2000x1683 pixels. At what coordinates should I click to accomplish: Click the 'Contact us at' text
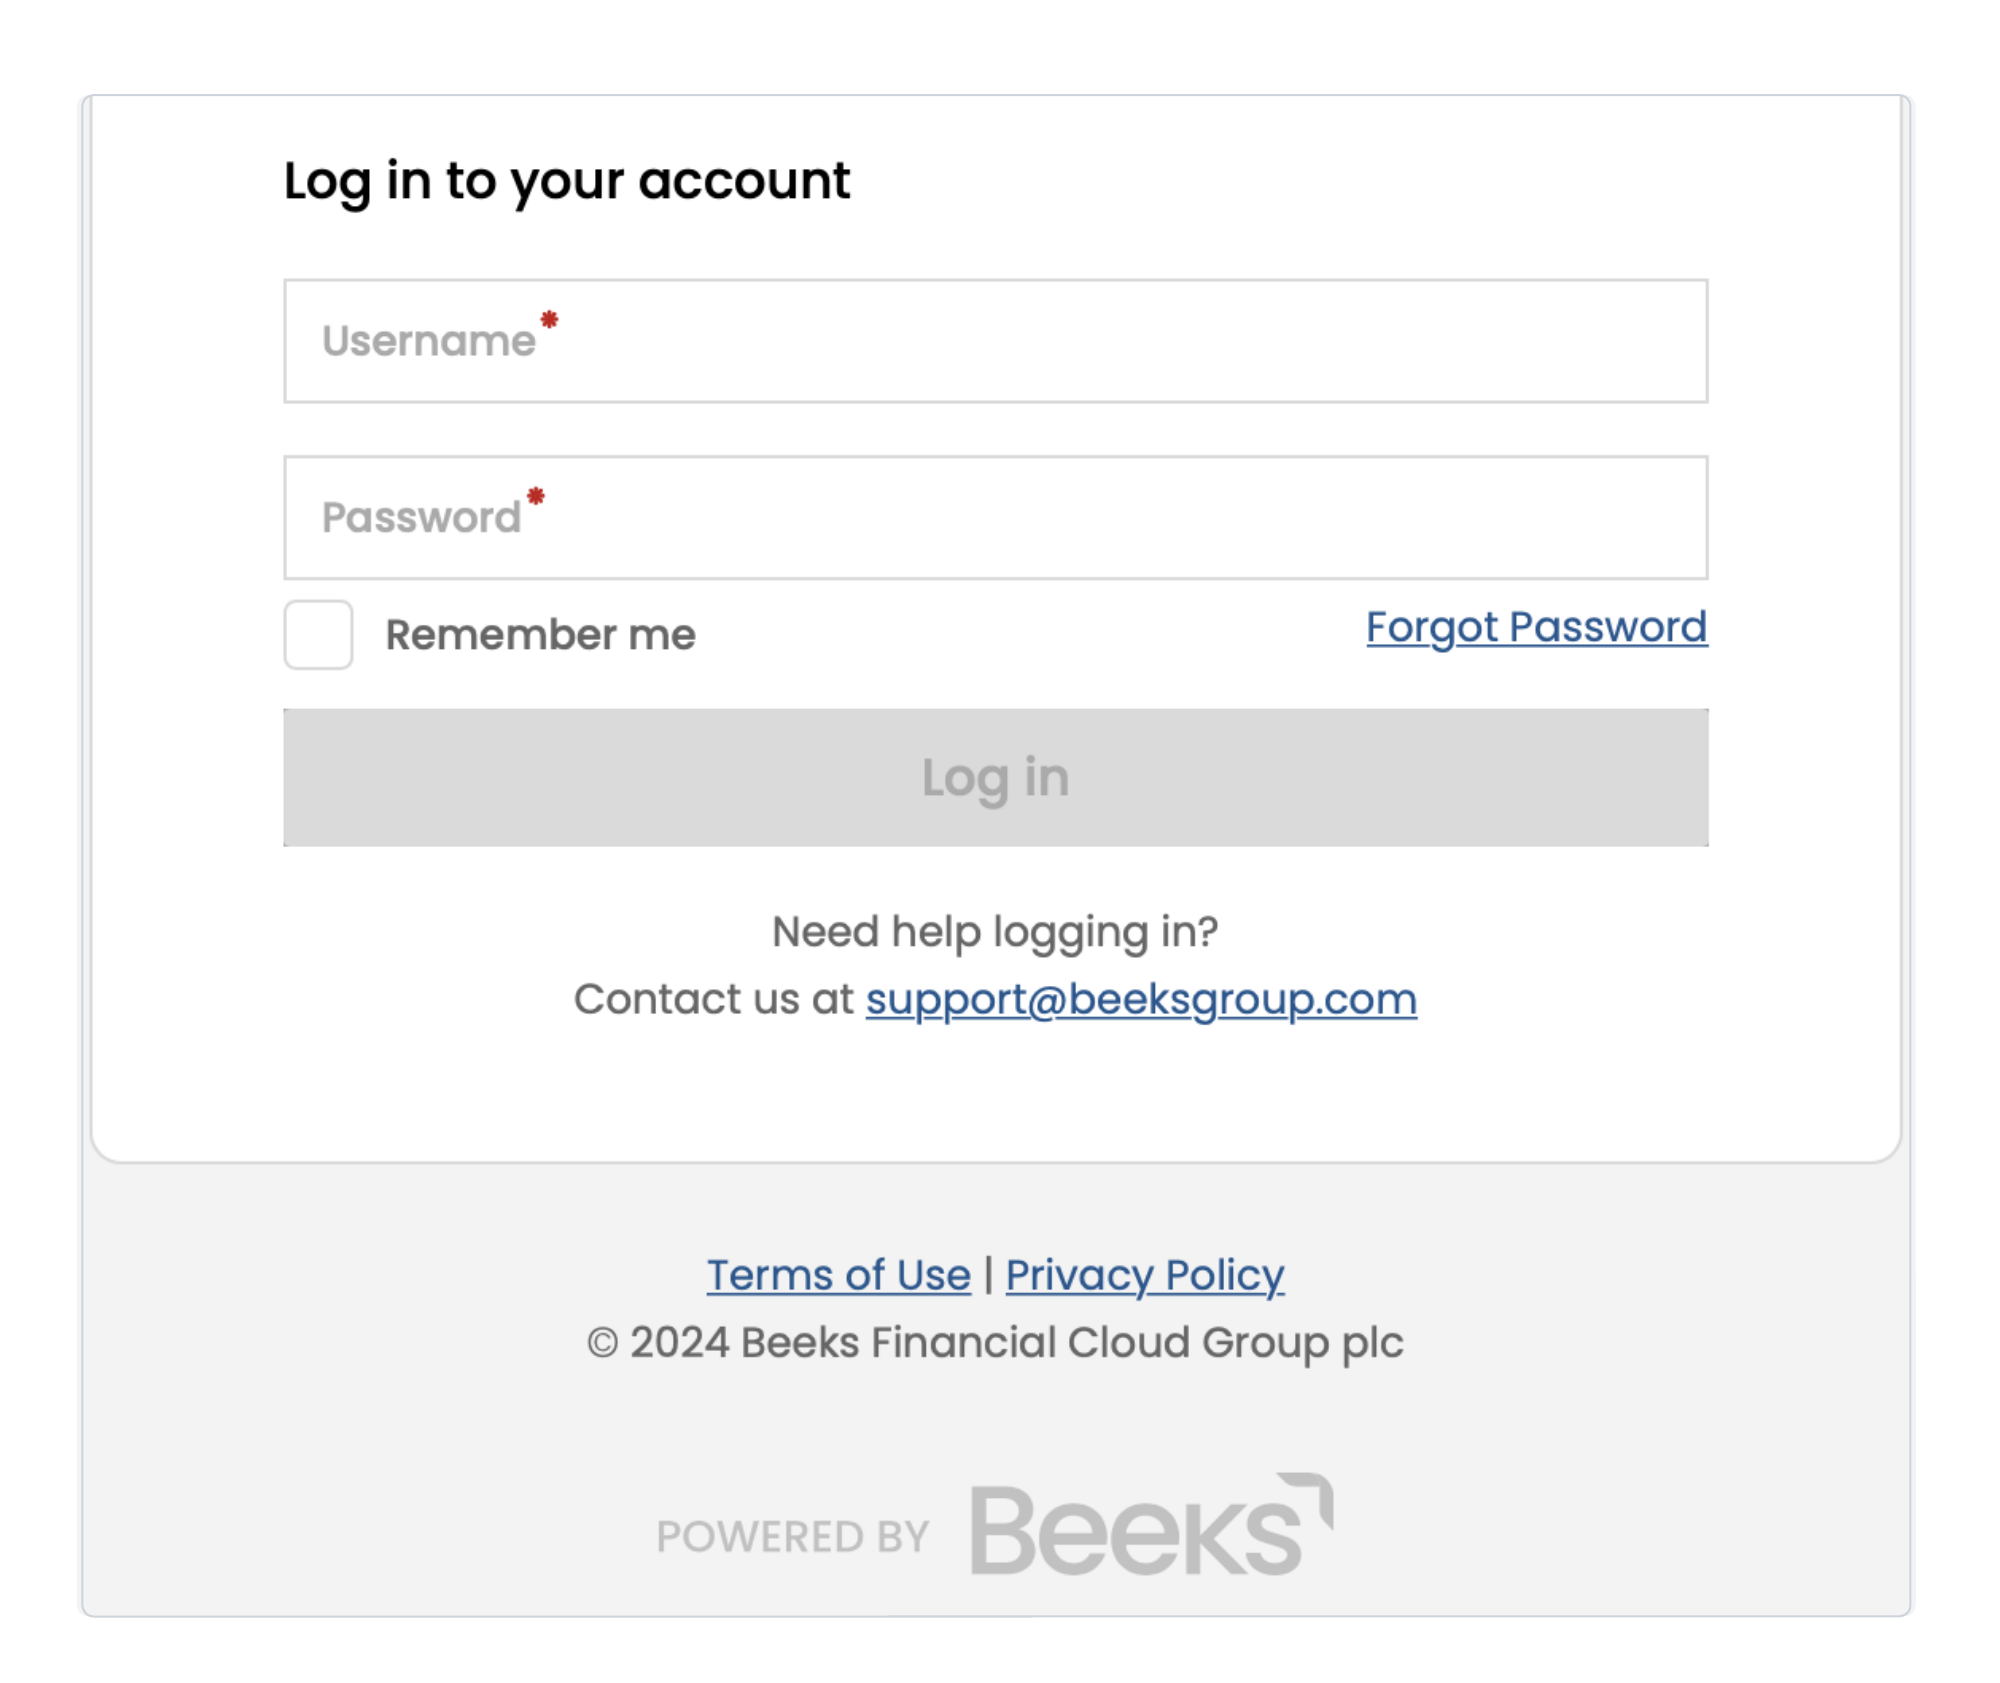pyautogui.click(x=713, y=999)
